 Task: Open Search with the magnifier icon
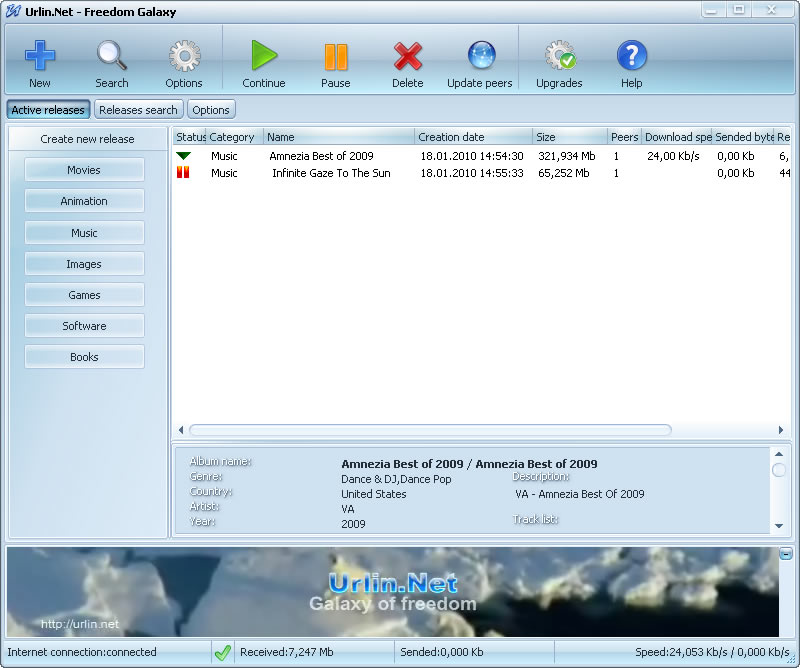point(112,55)
